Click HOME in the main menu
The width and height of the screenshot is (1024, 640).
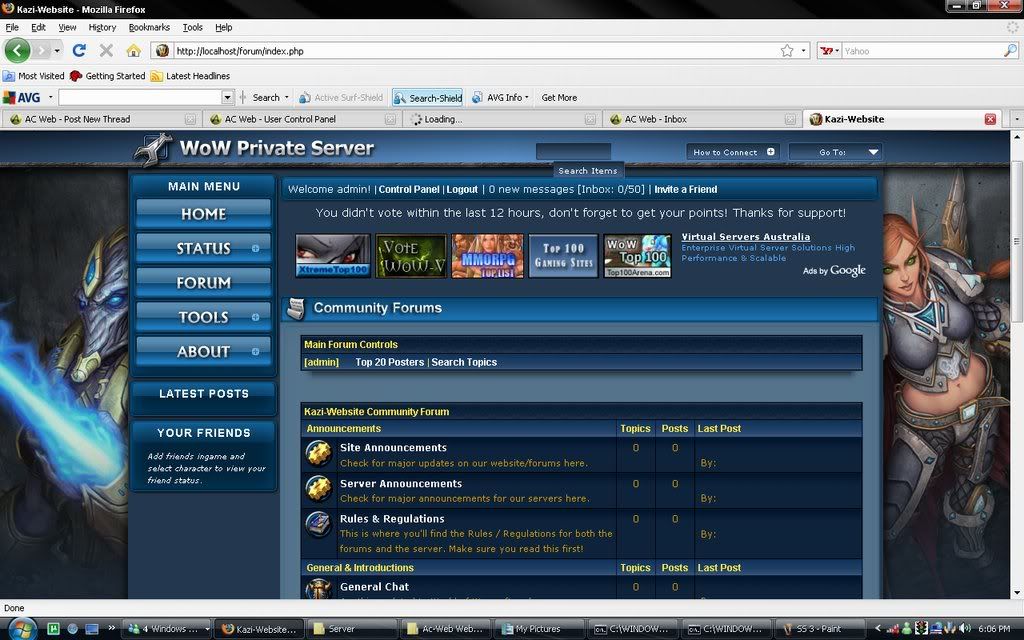(203, 214)
